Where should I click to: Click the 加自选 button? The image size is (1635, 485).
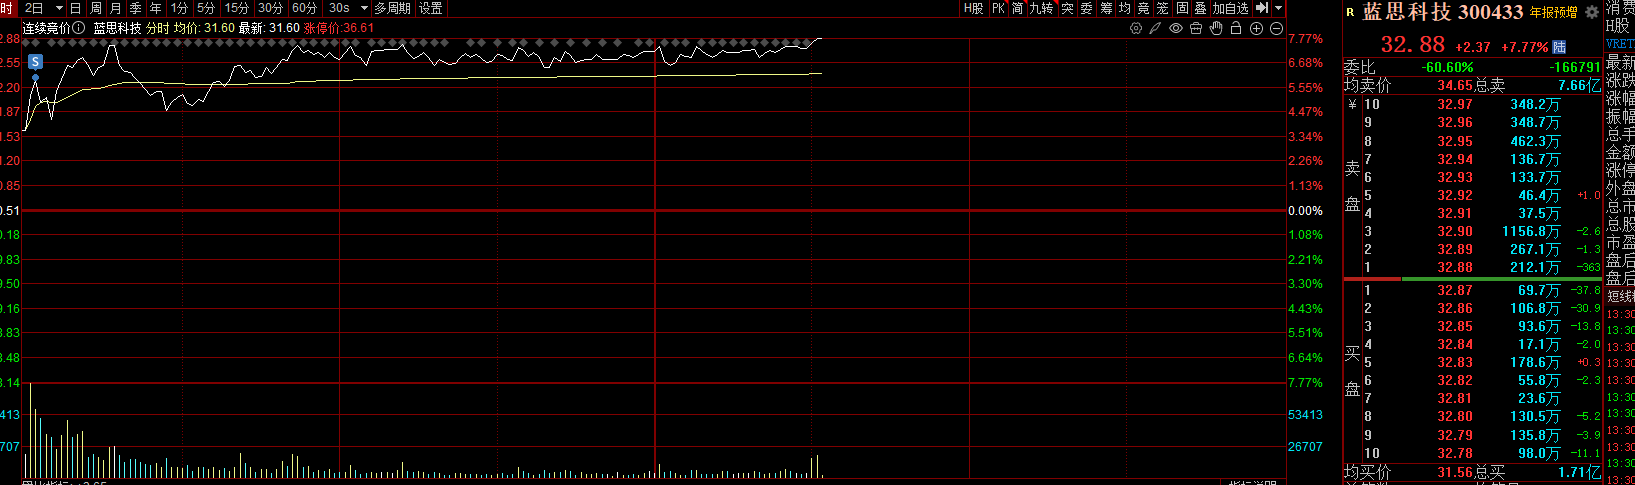(x=1230, y=8)
